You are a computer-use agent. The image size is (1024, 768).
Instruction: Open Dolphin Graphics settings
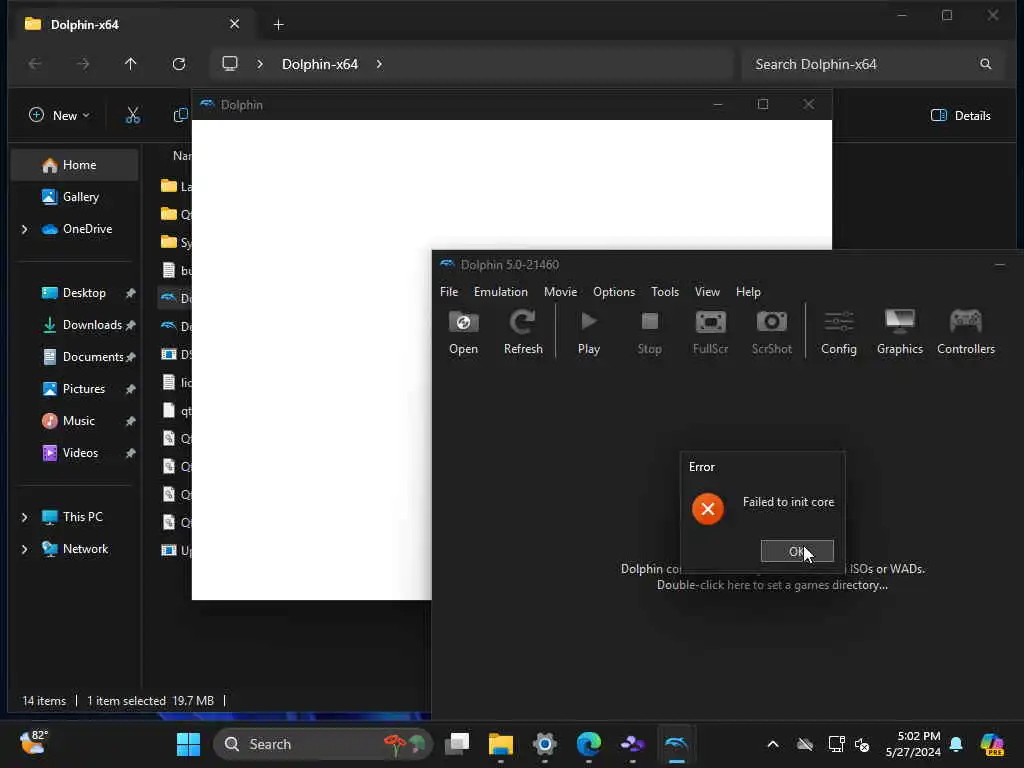[x=899, y=332]
